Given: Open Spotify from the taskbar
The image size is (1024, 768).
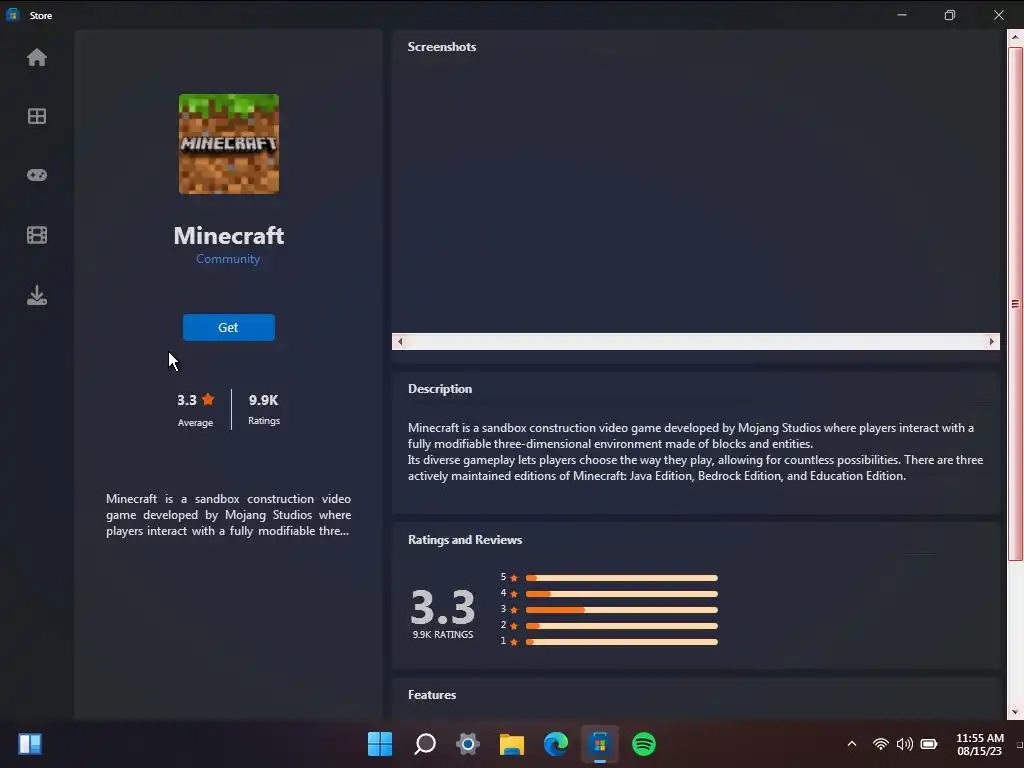Looking at the screenshot, I should [644, 744].
